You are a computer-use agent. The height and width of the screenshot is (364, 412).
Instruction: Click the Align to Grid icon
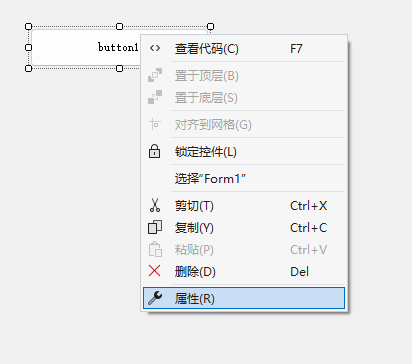click(155, 124)
